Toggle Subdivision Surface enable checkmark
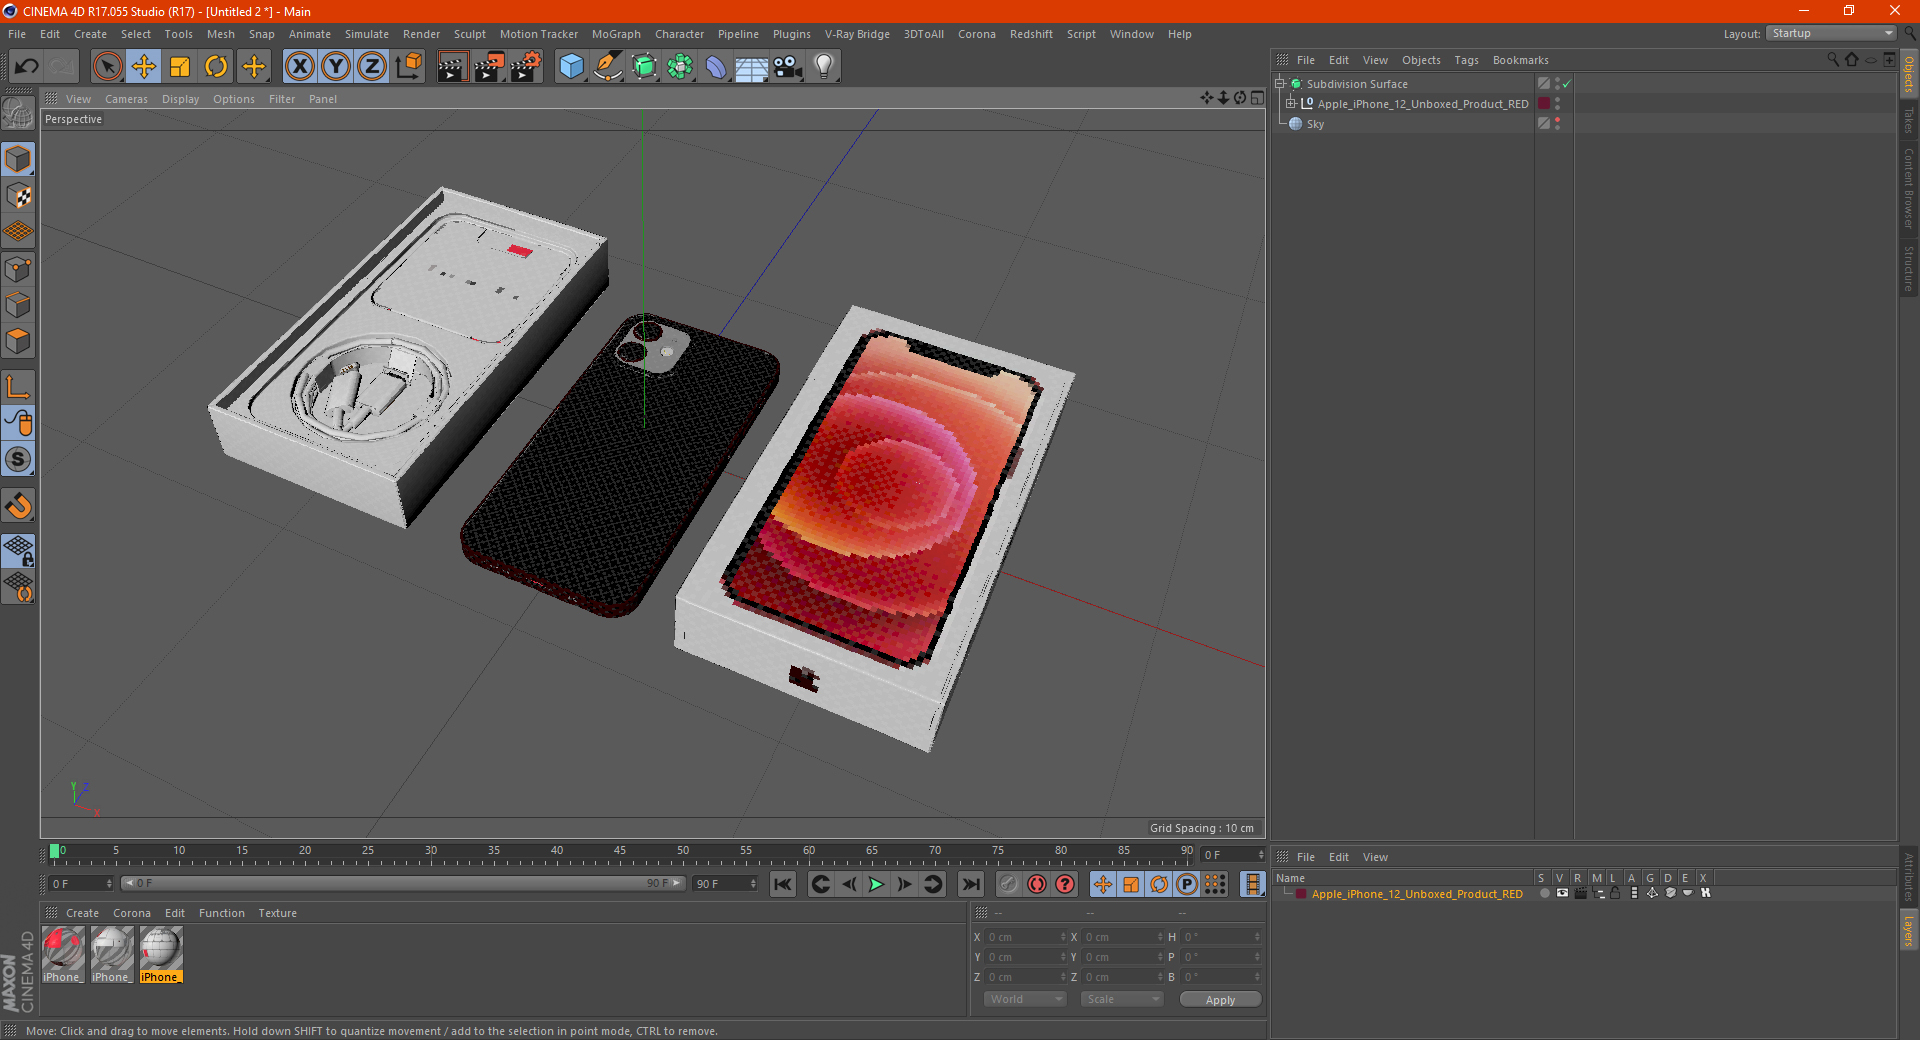Image resolution: width=1920 pixels, height=1040 pixels. pyautogui.click(x=1566, y=84)
